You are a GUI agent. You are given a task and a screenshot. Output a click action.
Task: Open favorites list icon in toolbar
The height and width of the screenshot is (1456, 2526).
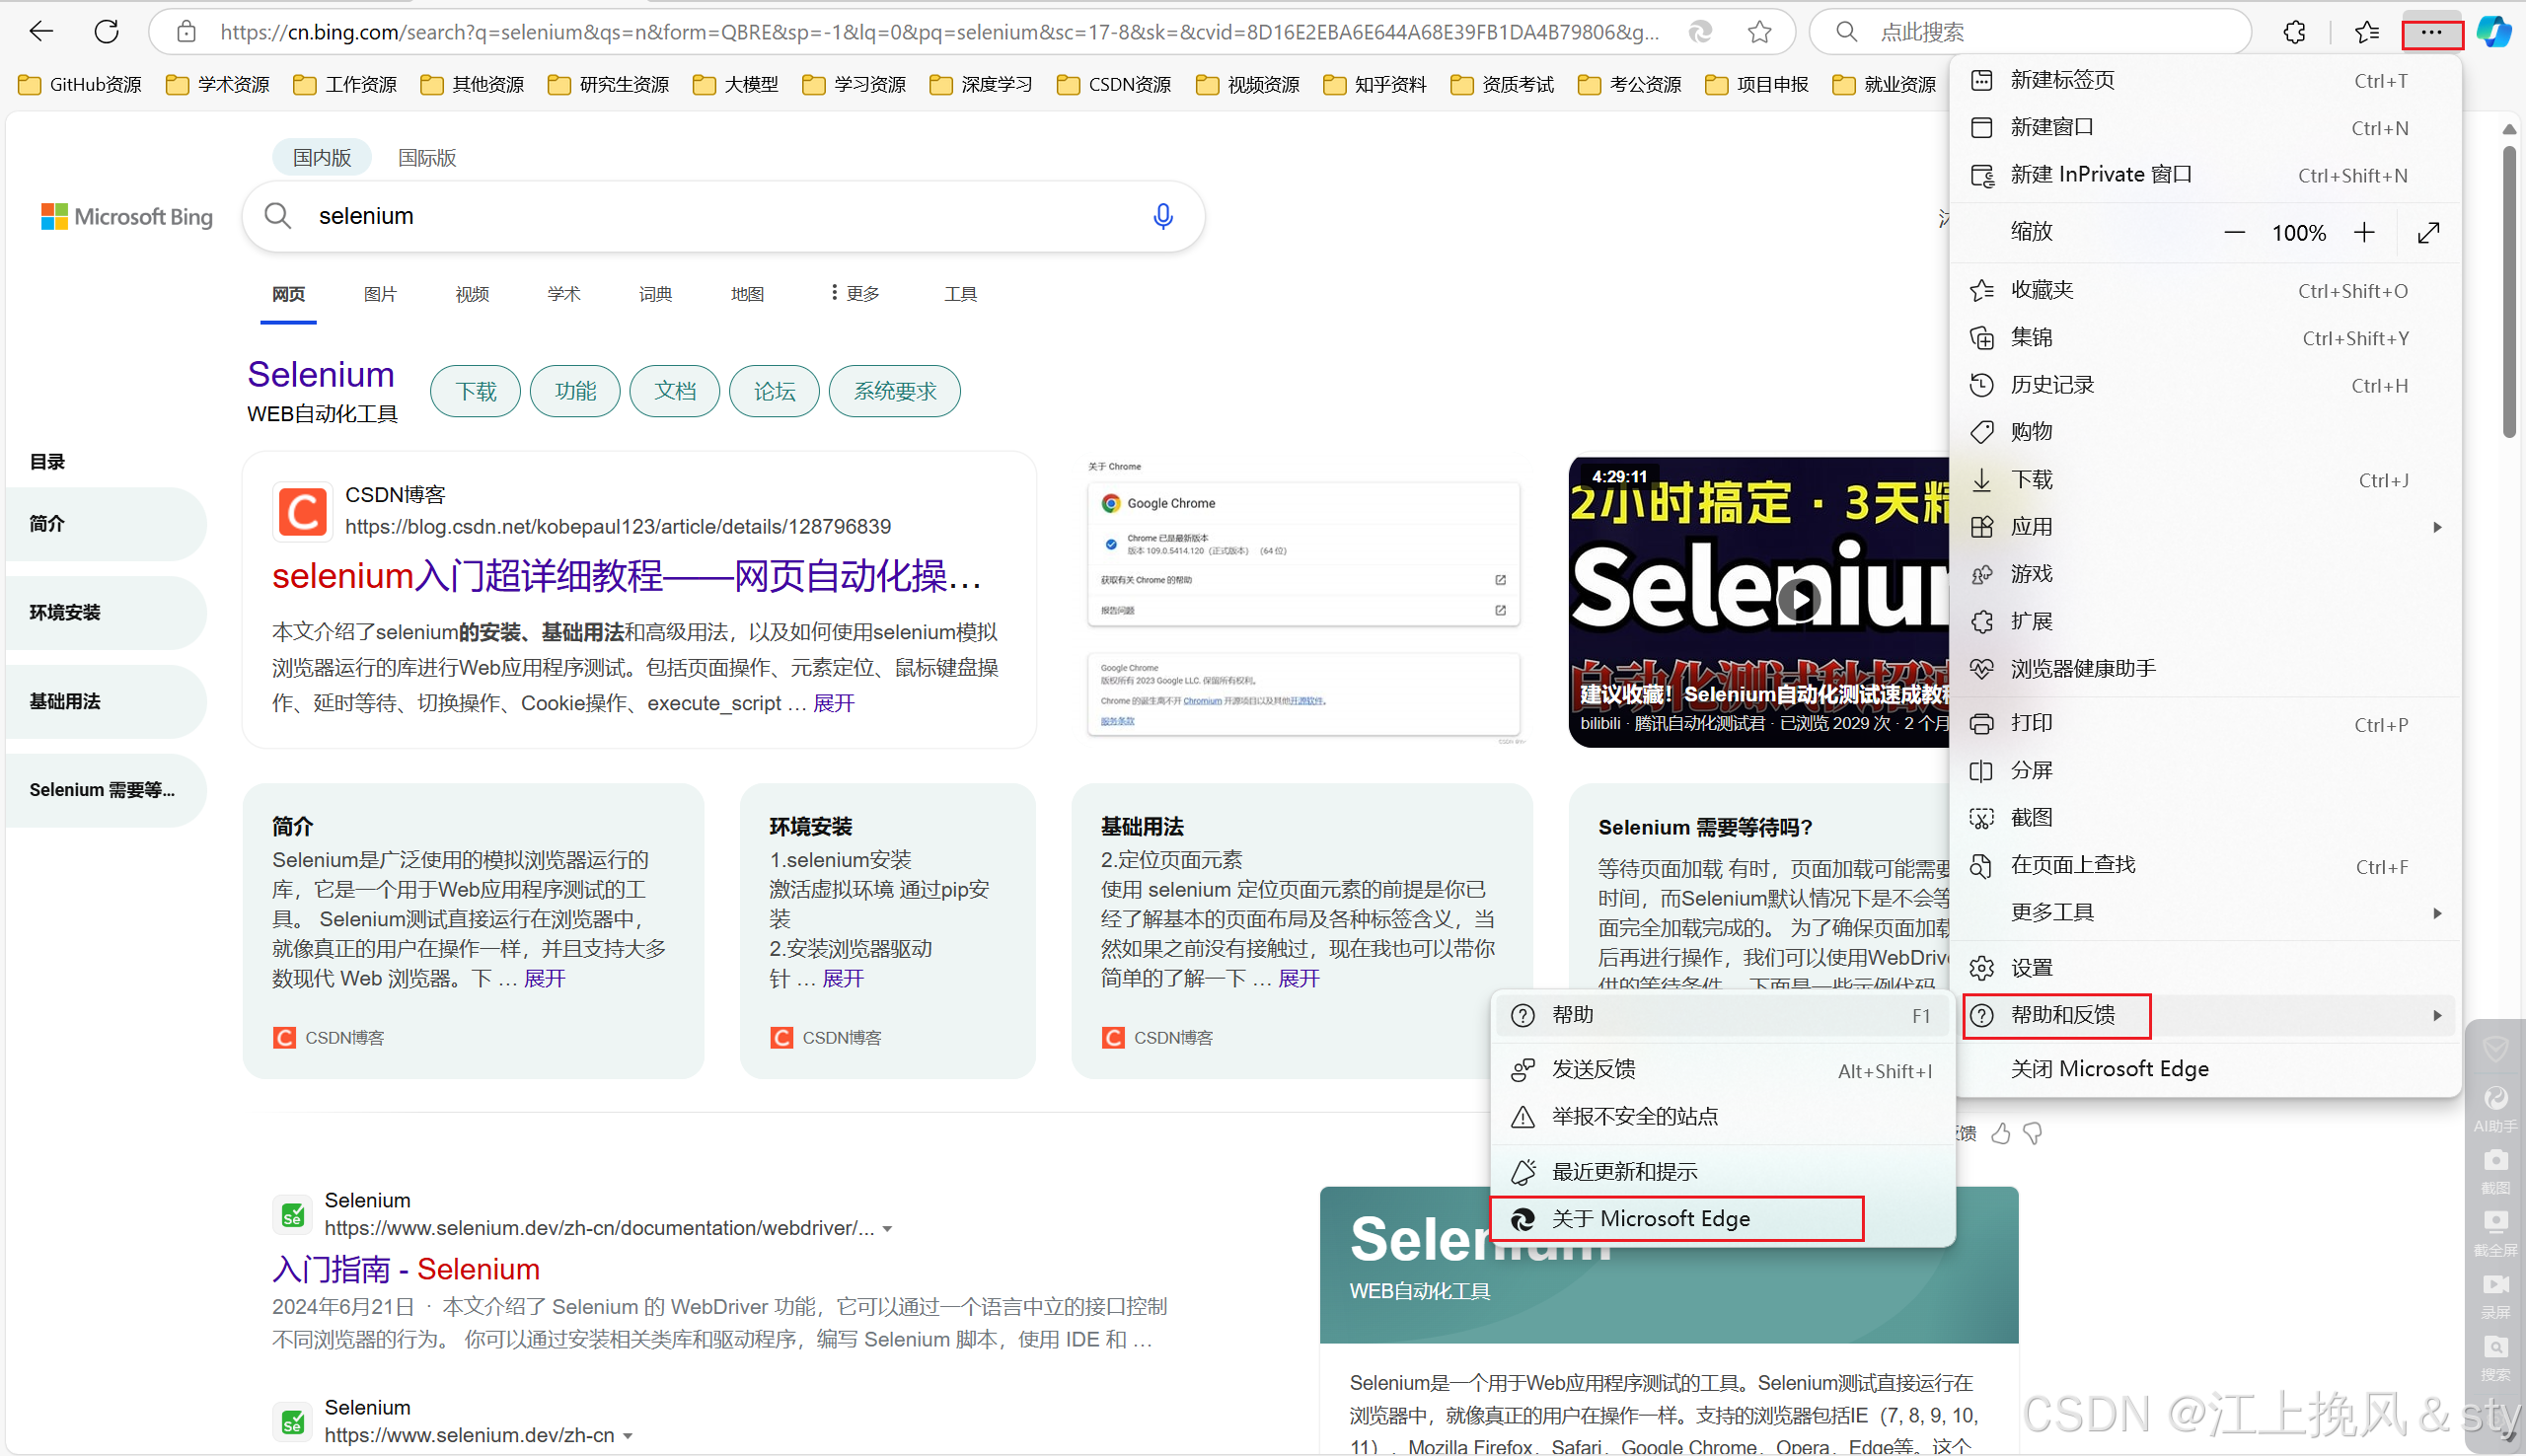tap(2367, 32)
